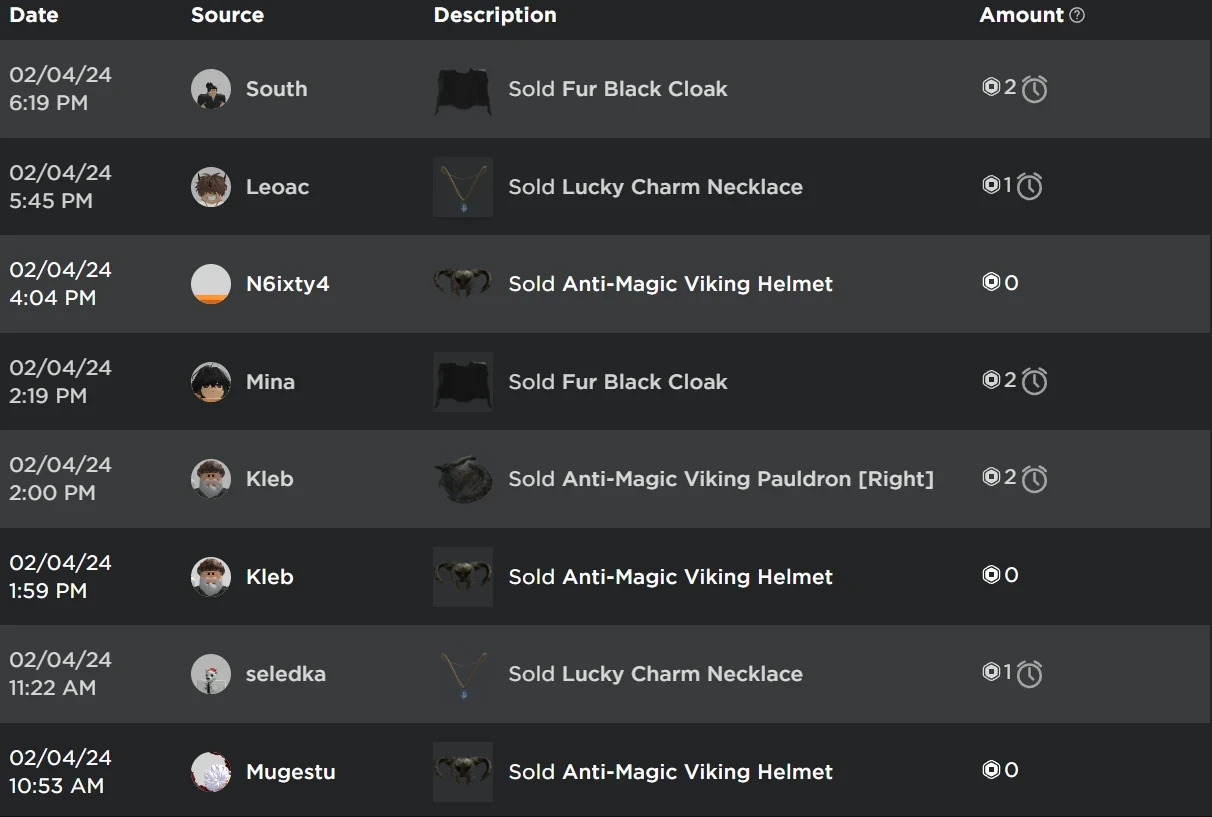Screen dimensions: 1212x817
Task: Click Leoac's avatar picture
Action: tap(210, 186)
